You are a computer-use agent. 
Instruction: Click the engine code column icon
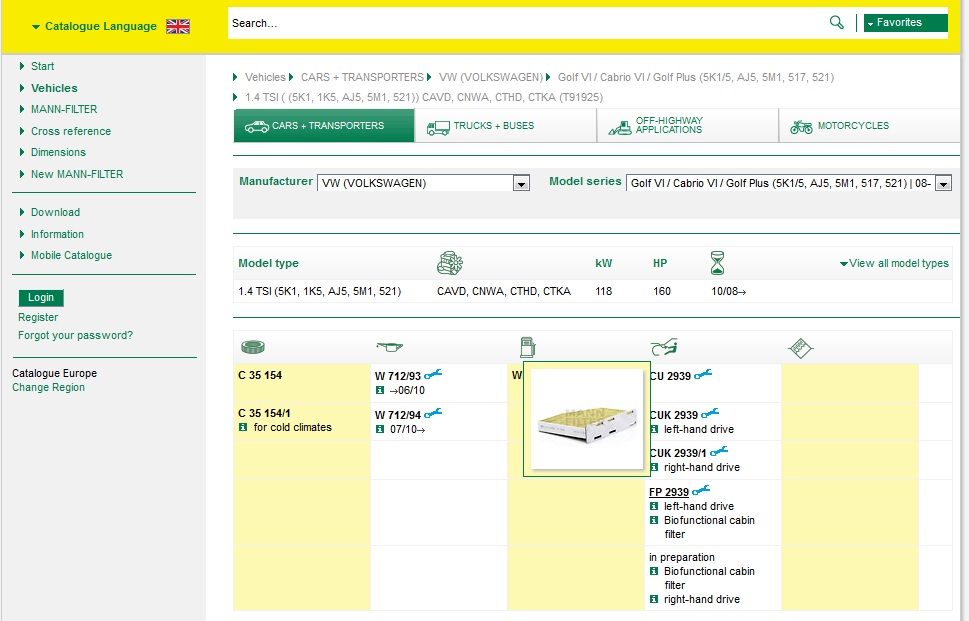[450, 263]
